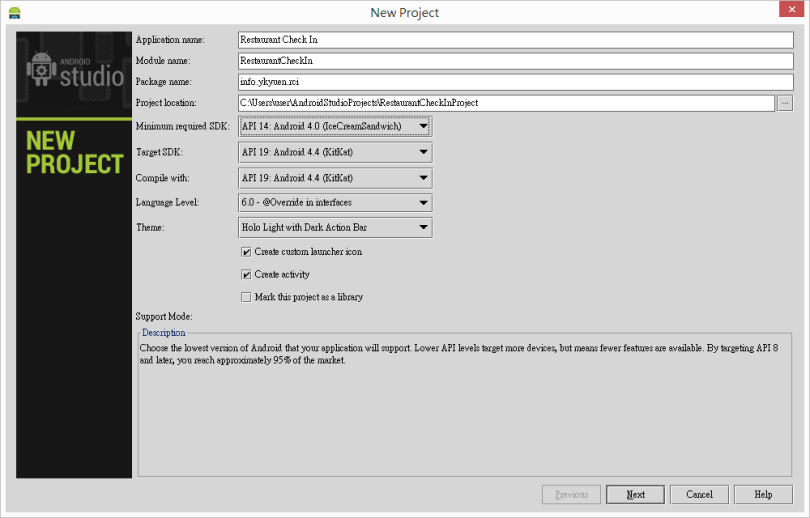The image size is (810, 518).
Task: Open the Compile with dropdown
Action: tap(335, 178)
